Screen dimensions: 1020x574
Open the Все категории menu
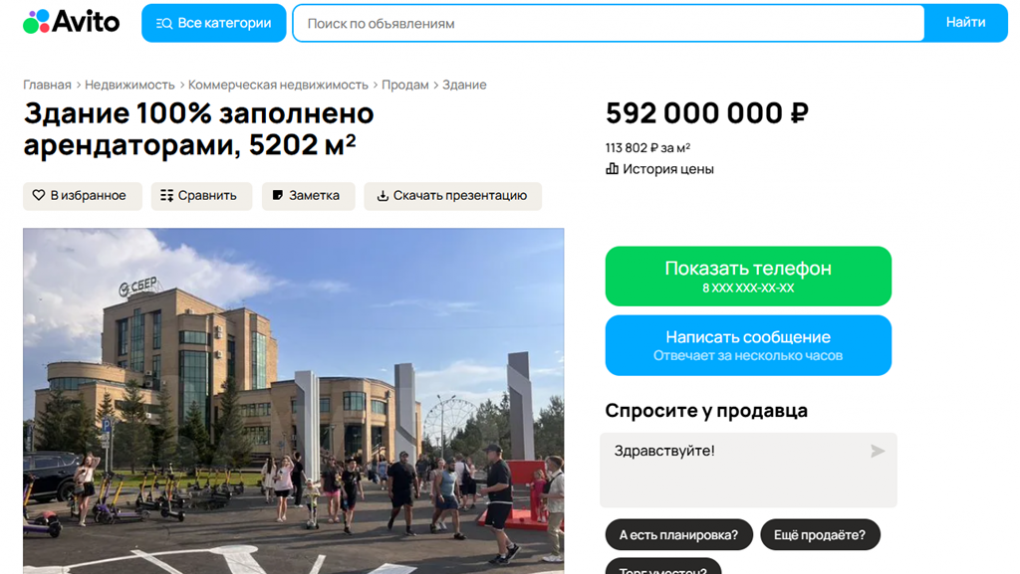tap(213, 23)
